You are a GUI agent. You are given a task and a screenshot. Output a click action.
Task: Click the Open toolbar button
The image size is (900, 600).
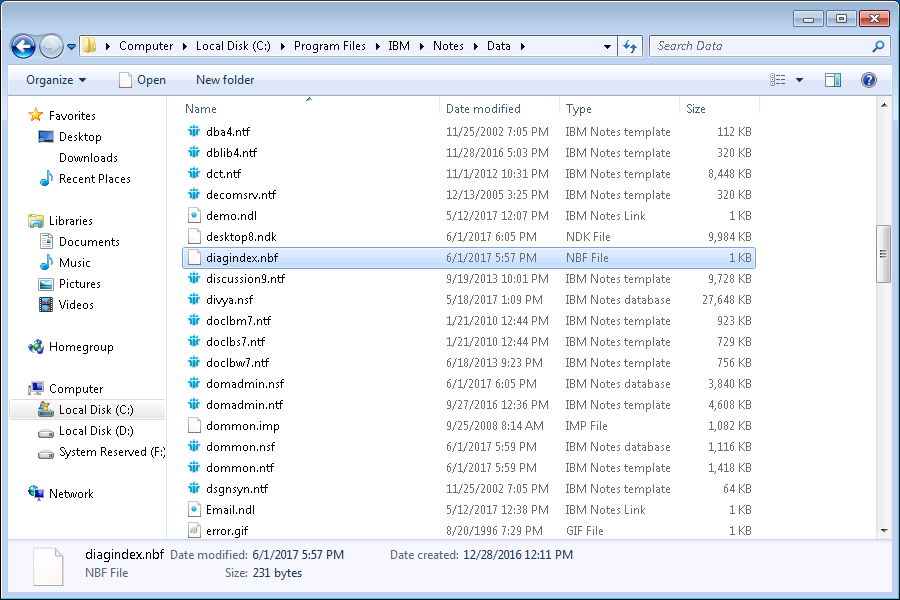coord(142,80)
